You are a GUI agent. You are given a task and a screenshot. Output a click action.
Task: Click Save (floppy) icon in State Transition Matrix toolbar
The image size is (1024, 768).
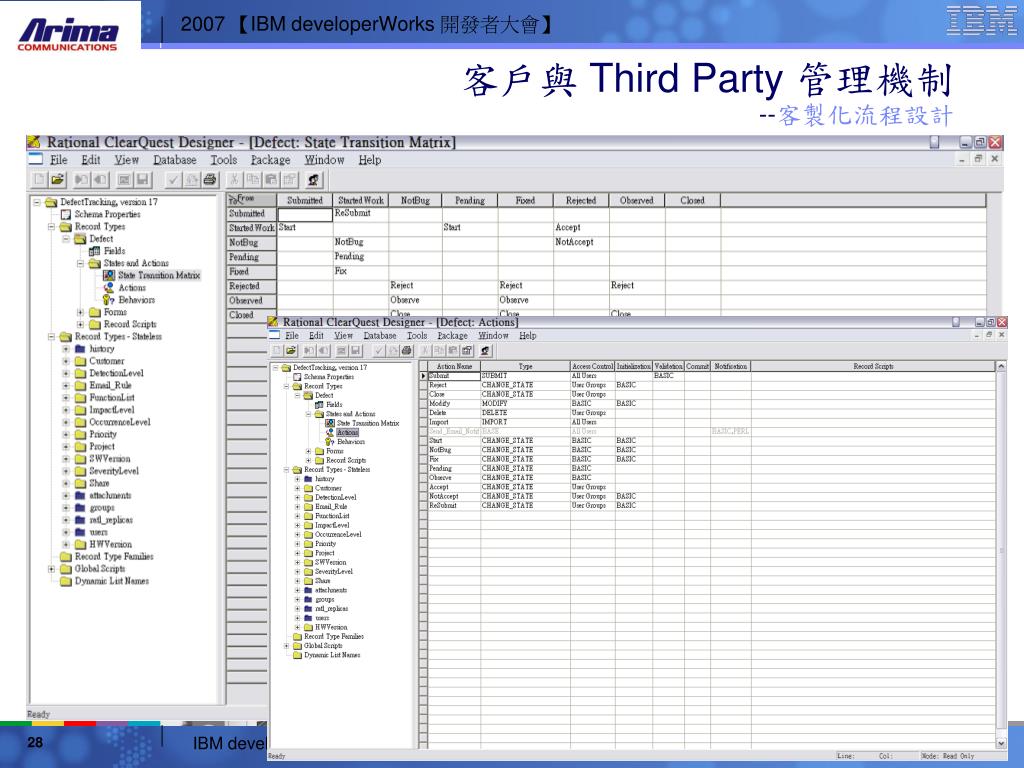click(143, 179)
